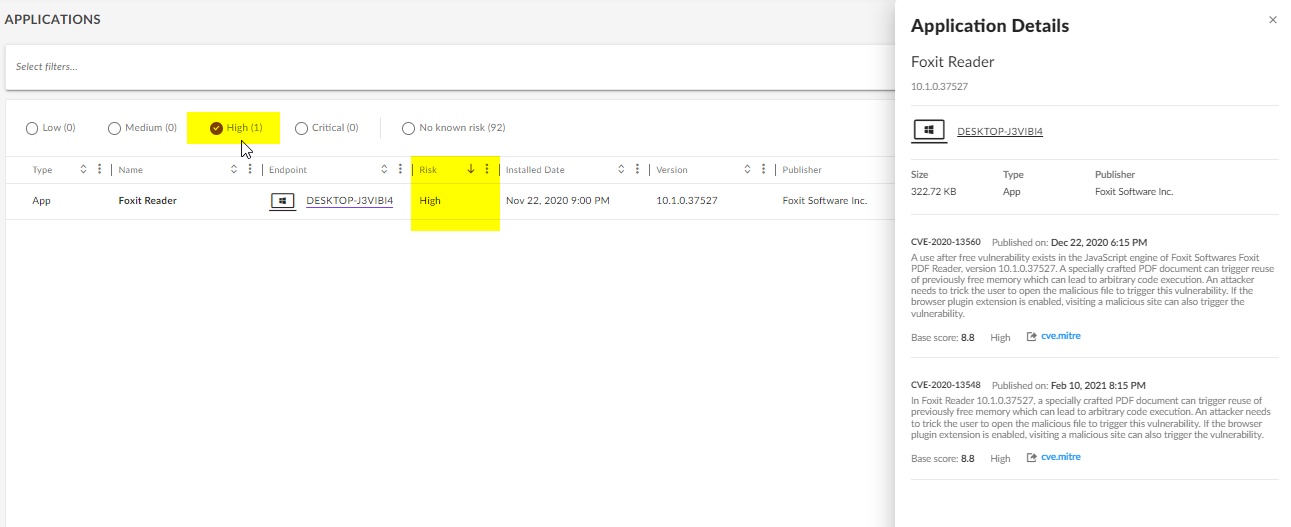Open Version column options menu

point(763,170)
